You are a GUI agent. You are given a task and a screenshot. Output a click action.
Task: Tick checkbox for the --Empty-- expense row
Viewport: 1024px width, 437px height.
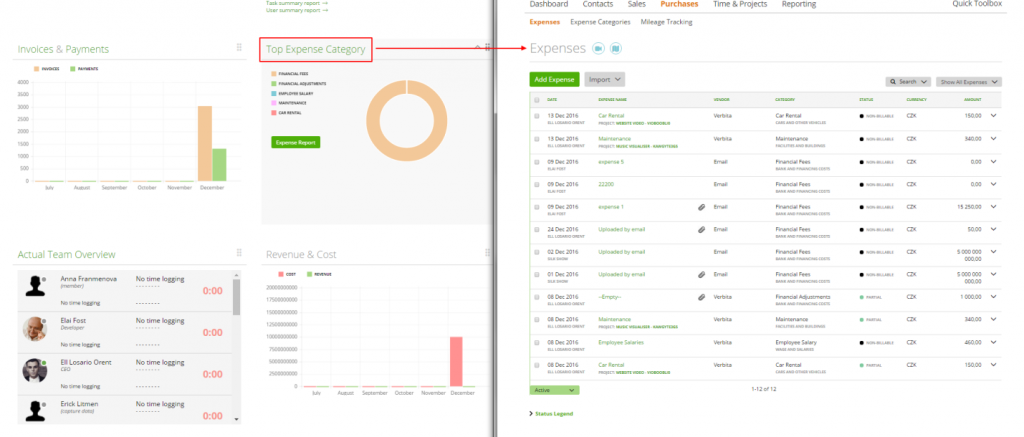click(x=537, y=297)
